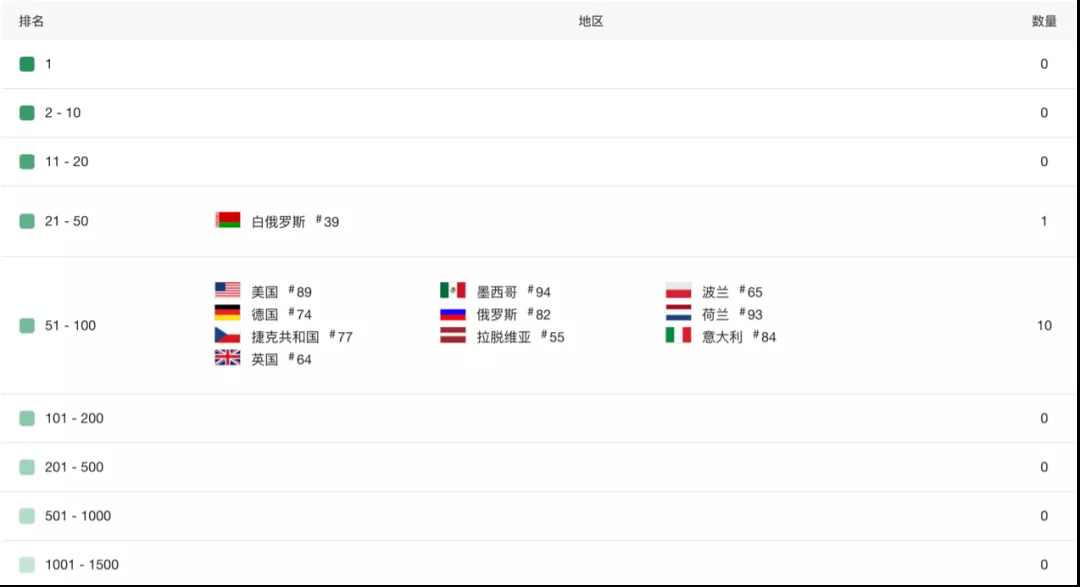
Task: Click the Russia flag icon
Action: [453, 313]
